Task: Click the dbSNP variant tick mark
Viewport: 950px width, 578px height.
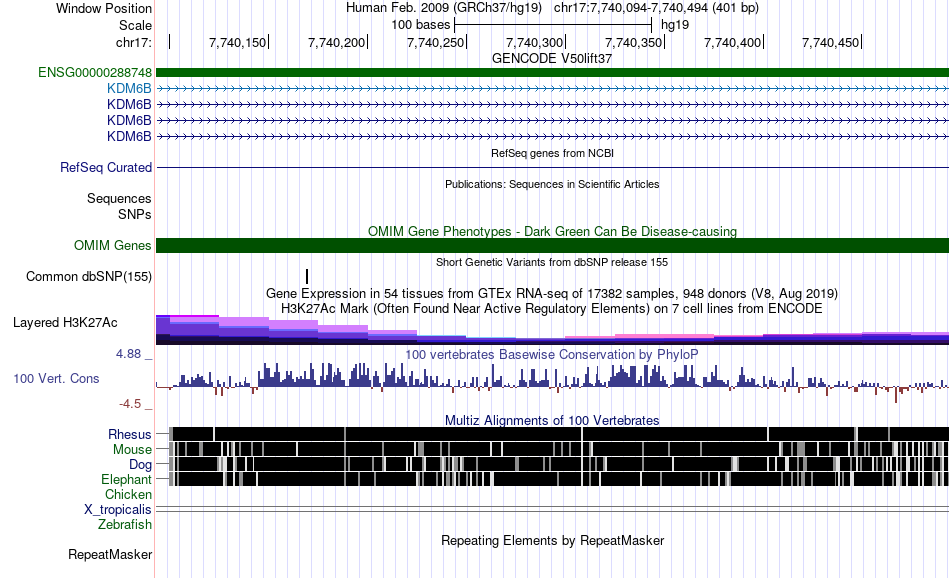Action: click(x=307, y=276)
